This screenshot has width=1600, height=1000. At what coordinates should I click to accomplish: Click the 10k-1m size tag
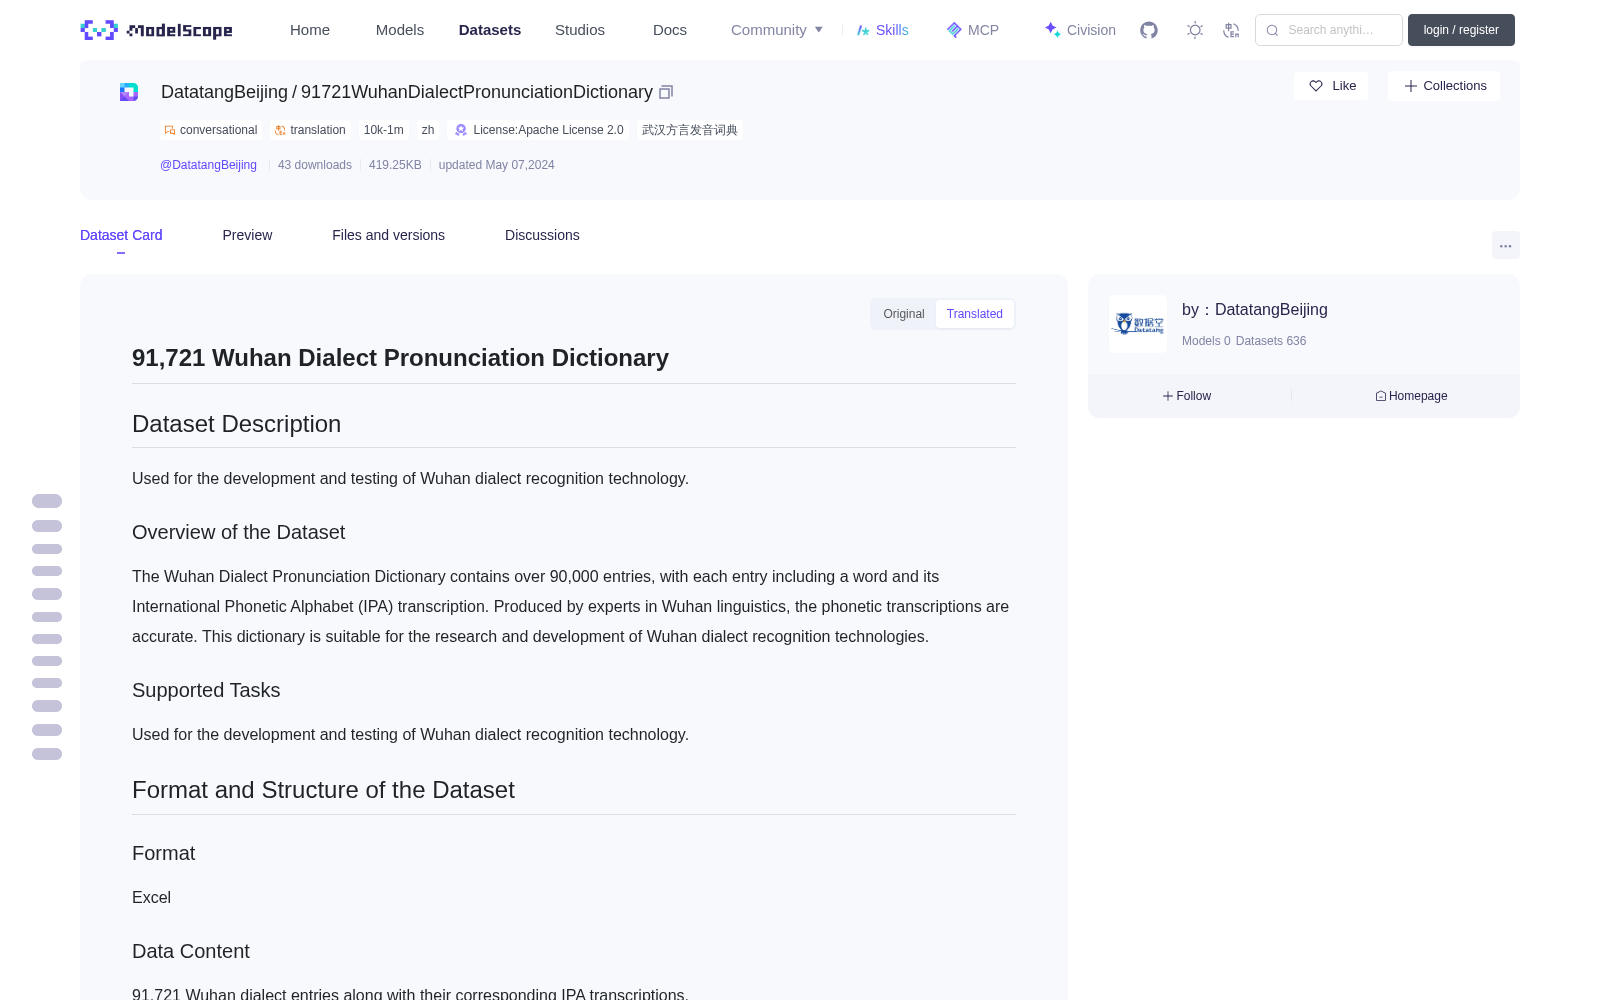tap(384, 130)
